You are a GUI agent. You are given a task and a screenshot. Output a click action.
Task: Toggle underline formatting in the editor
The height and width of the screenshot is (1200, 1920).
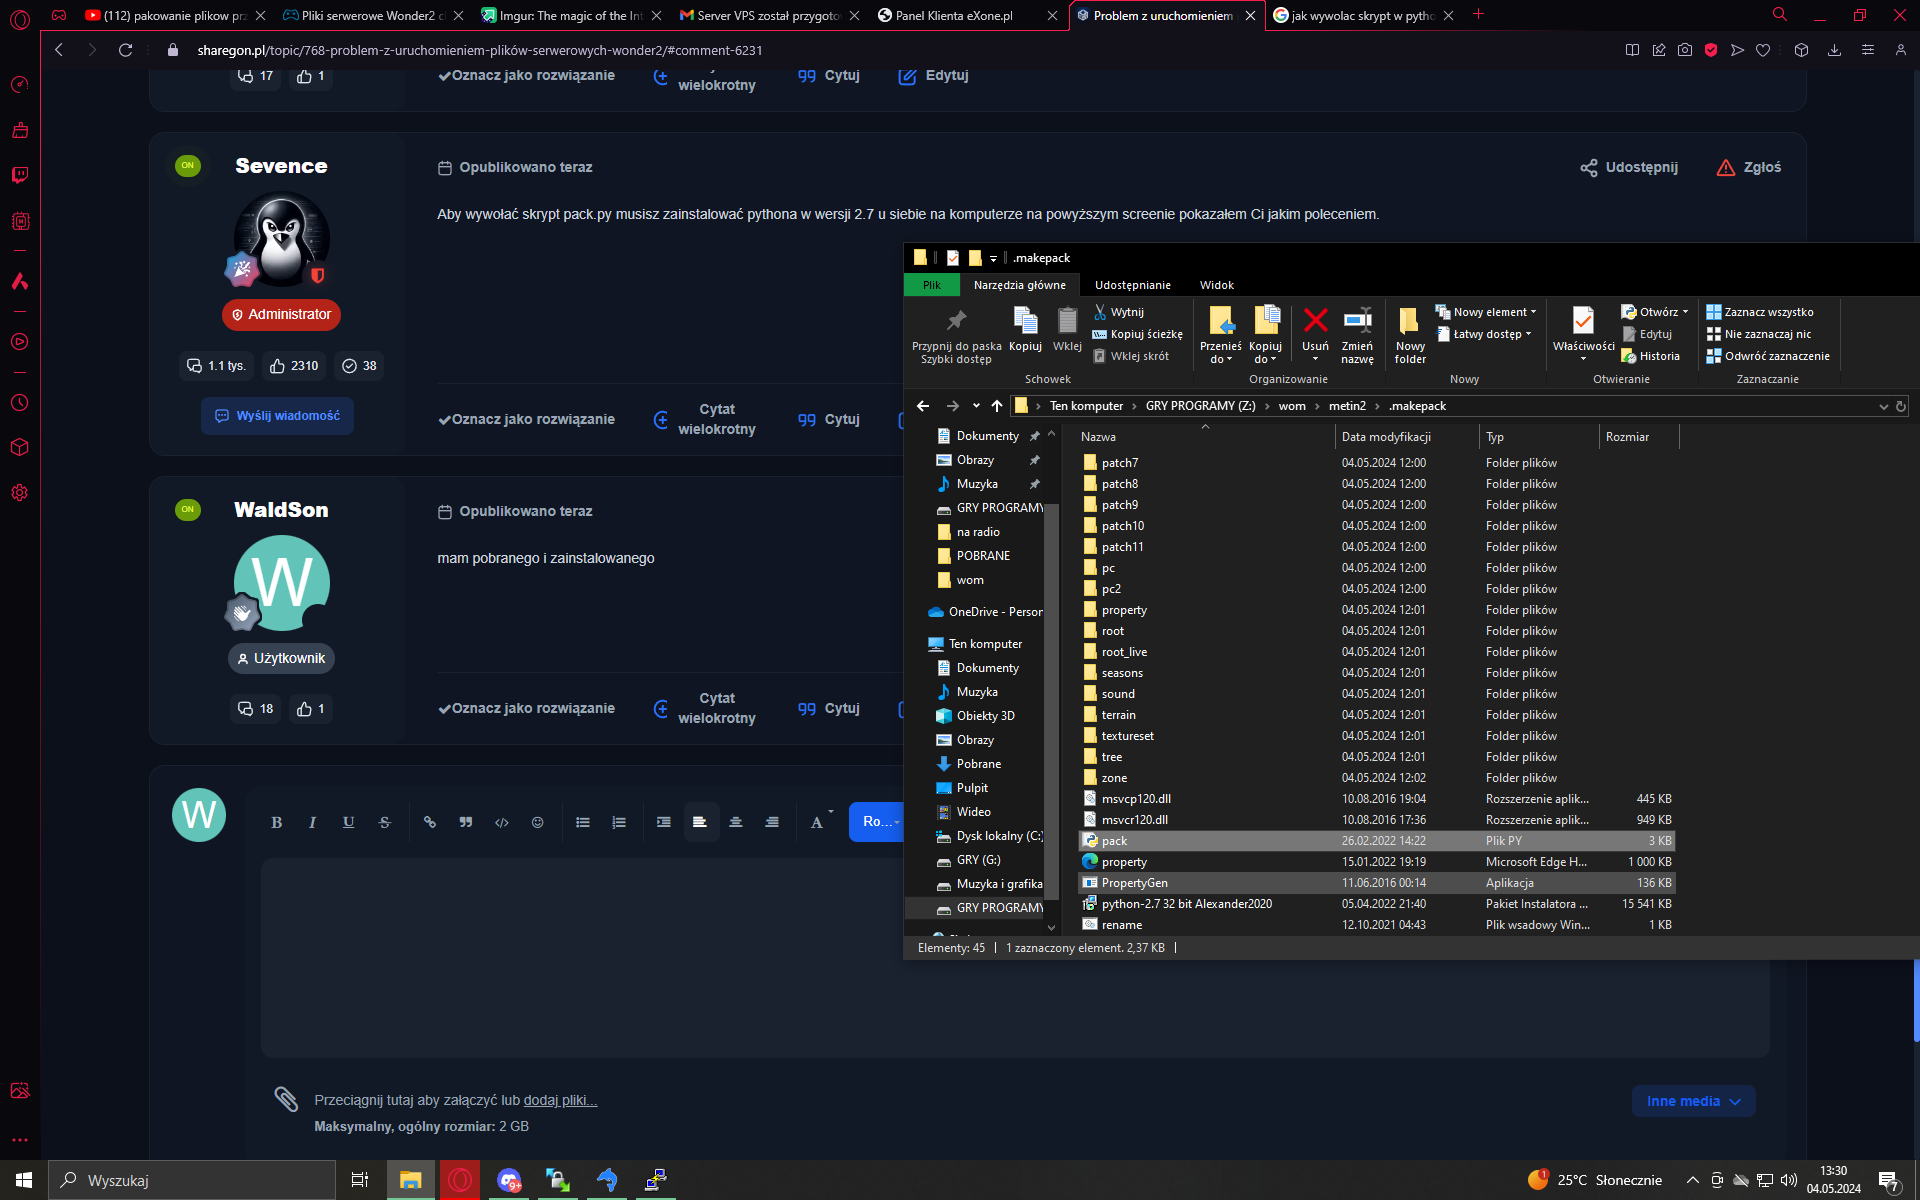click(x=348, y=822)
